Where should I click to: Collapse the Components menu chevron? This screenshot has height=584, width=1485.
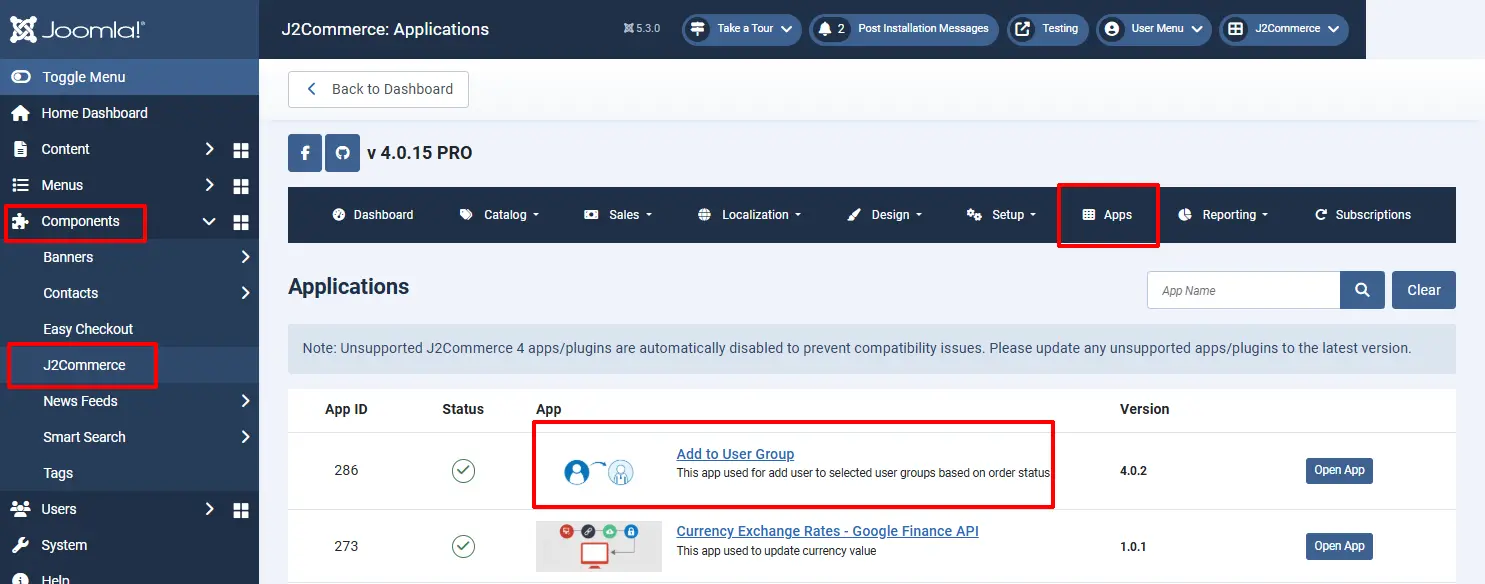tap(209, 221)
